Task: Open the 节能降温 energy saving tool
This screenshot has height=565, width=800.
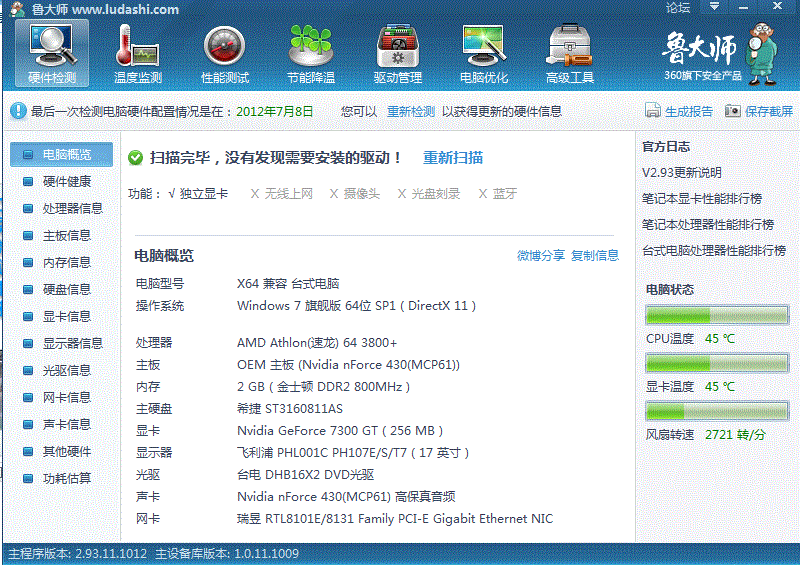Action: tap(311, 54)
